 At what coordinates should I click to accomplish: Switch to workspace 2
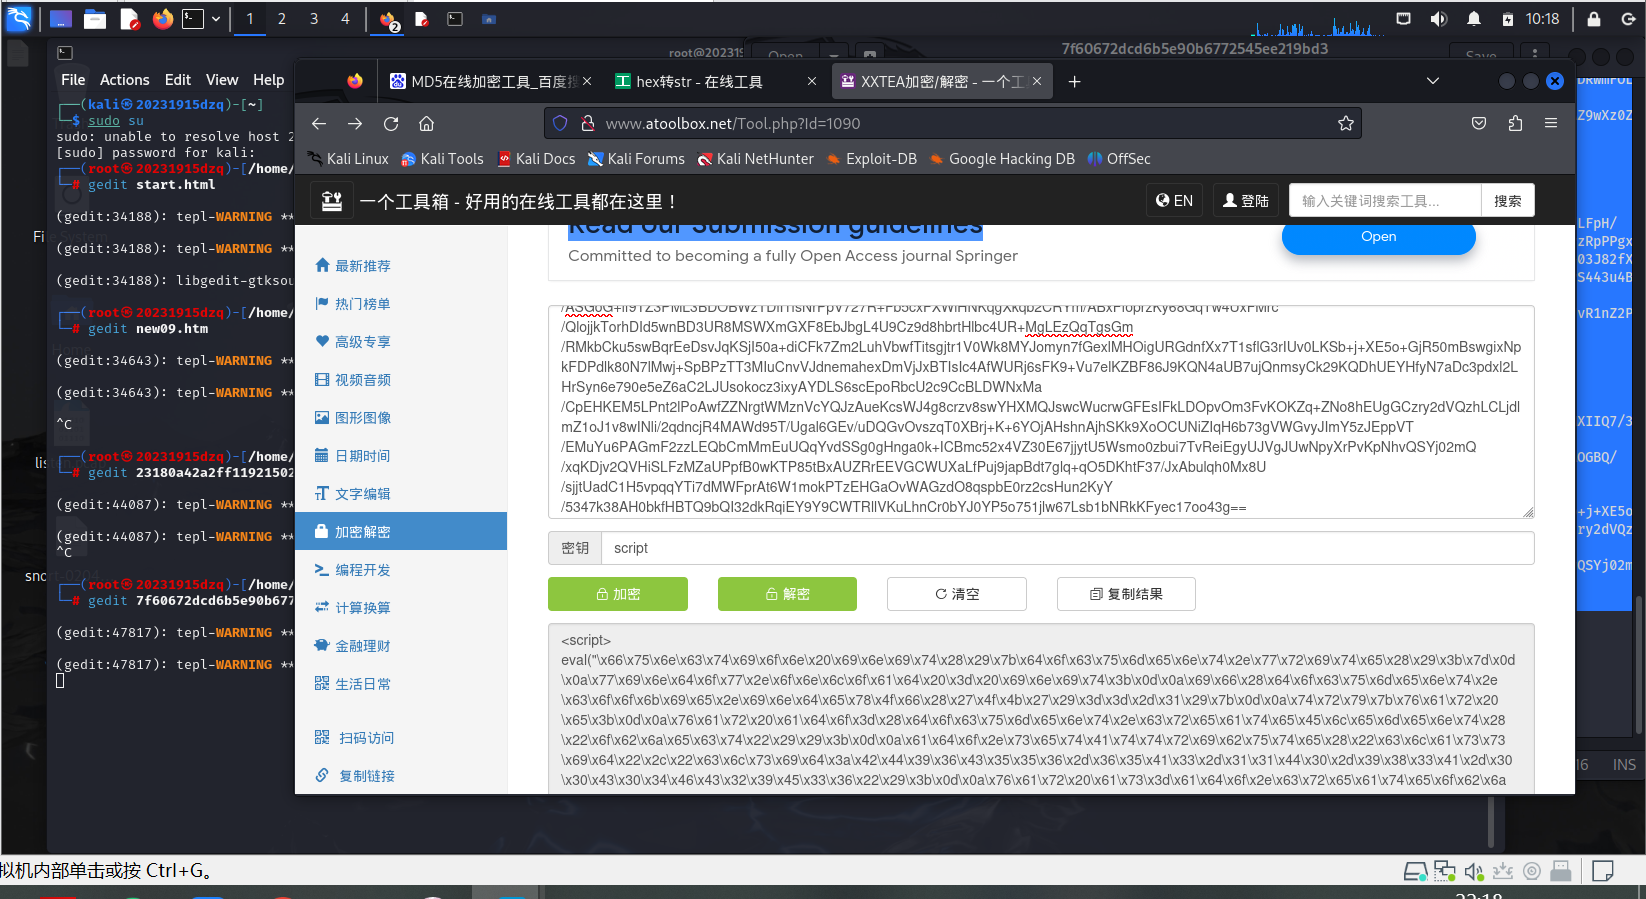pyautogui.click(x=282, y=19)
